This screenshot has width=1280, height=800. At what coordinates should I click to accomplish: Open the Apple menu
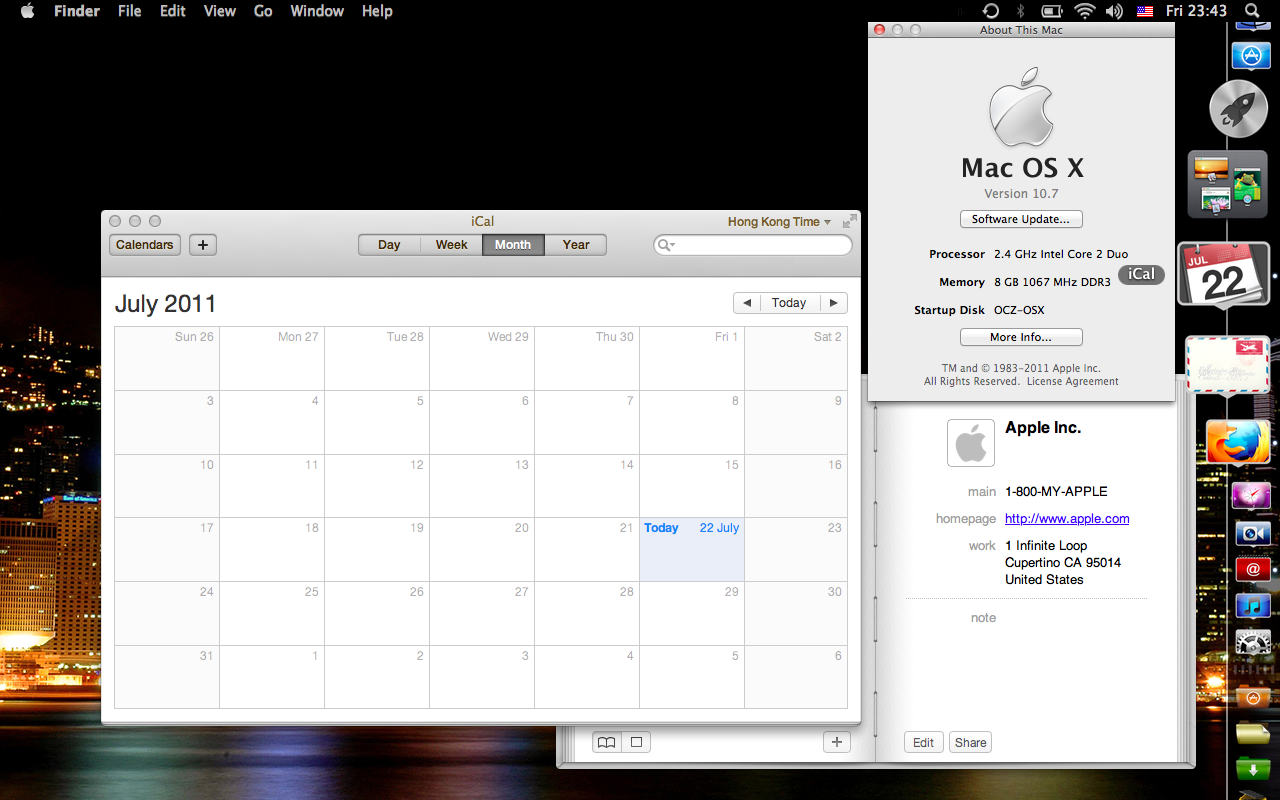[x=27, y=11]
